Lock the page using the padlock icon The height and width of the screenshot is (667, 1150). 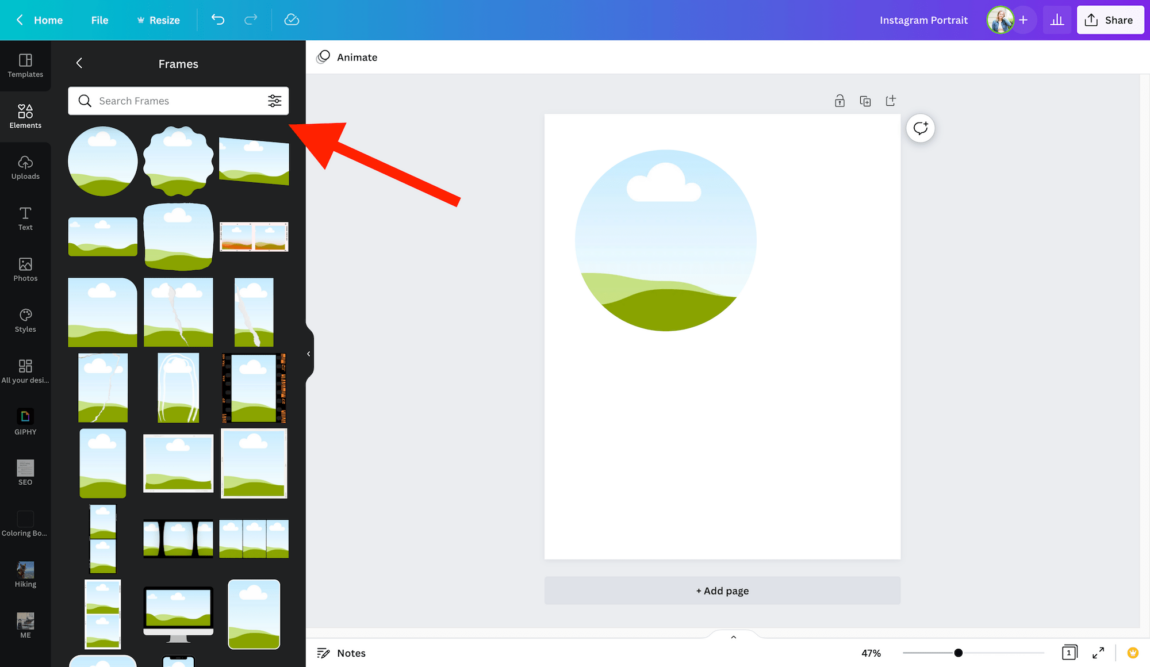point(840,101)
